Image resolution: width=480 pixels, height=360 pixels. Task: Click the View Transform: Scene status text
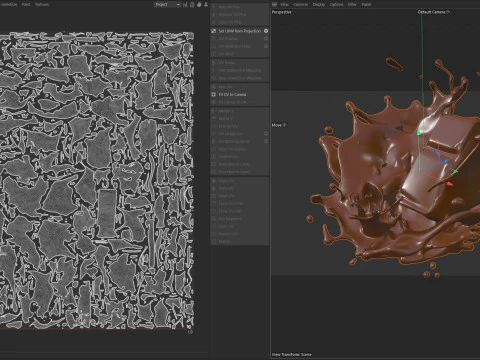pos(292,354)
